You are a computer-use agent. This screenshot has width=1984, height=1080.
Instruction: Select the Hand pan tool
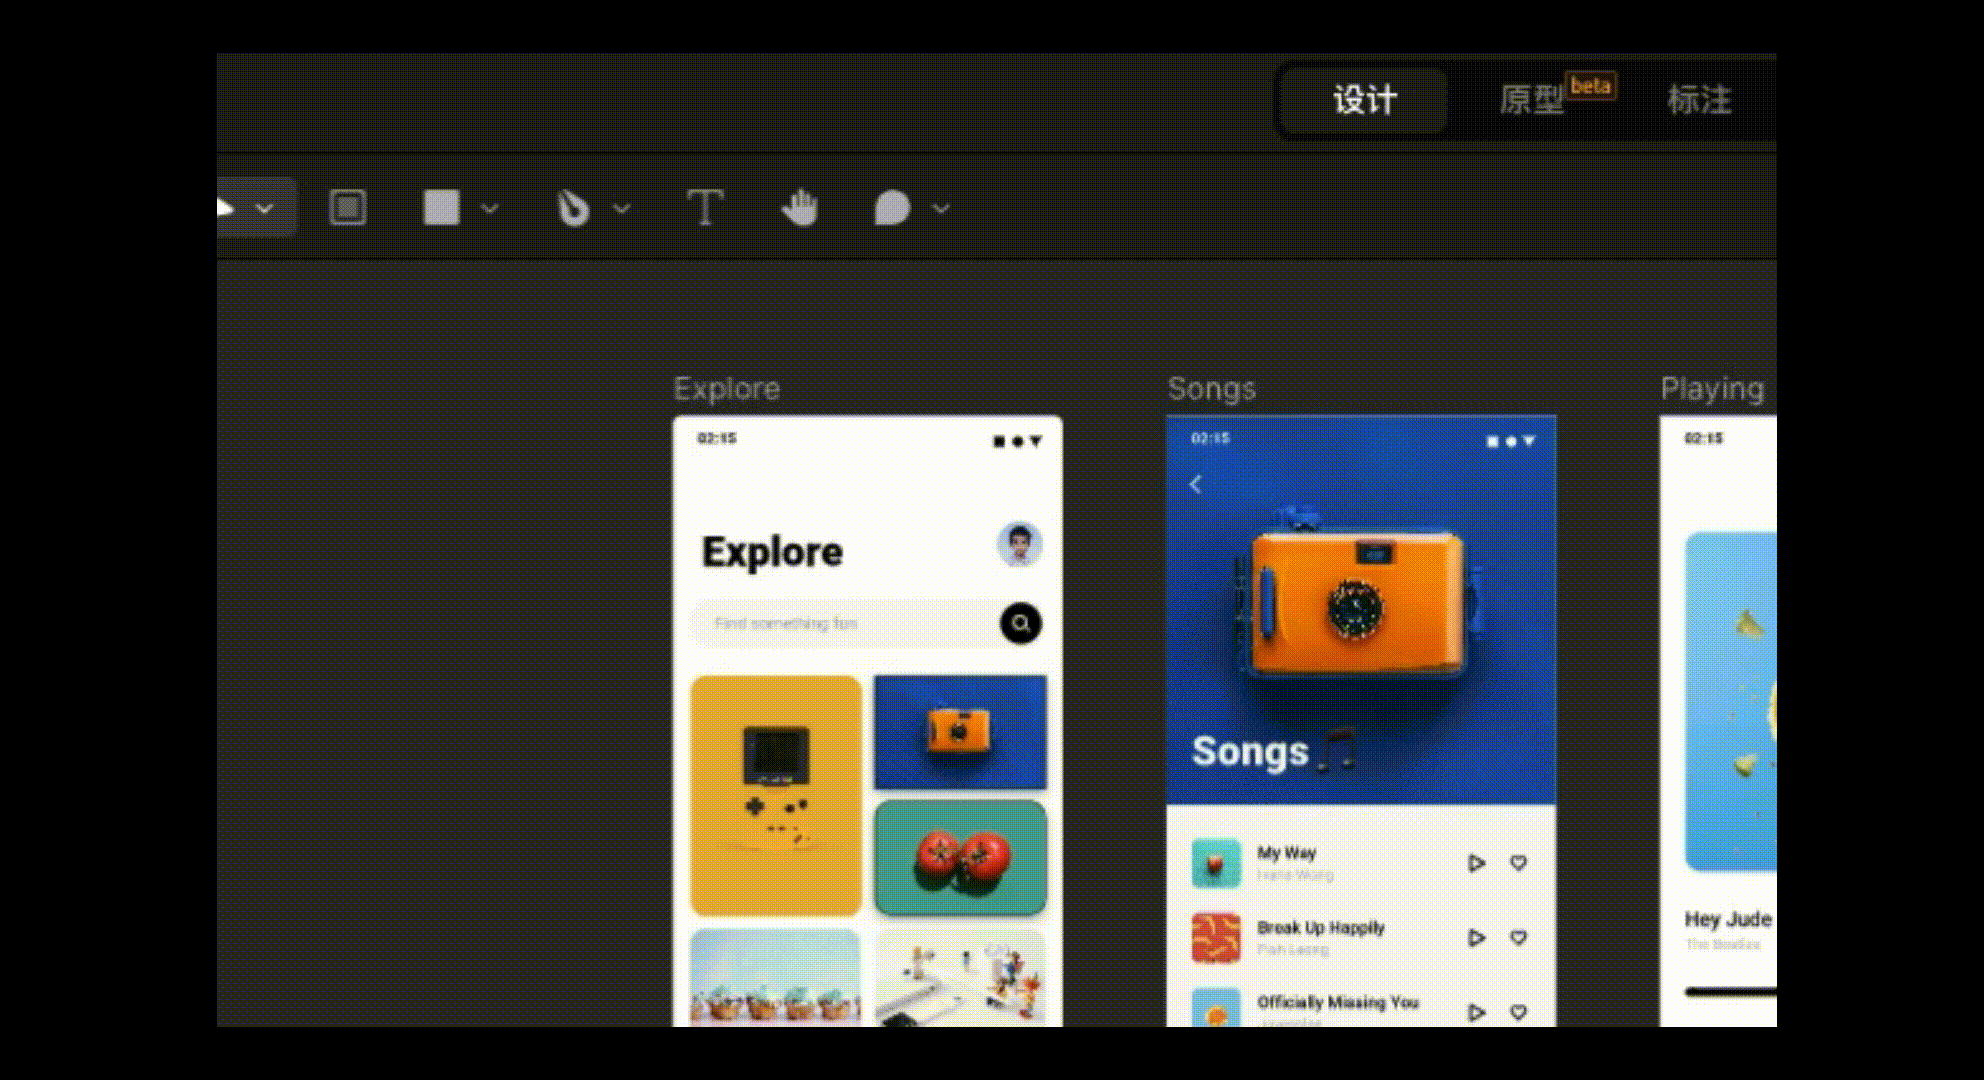click(x=800, y=208)
